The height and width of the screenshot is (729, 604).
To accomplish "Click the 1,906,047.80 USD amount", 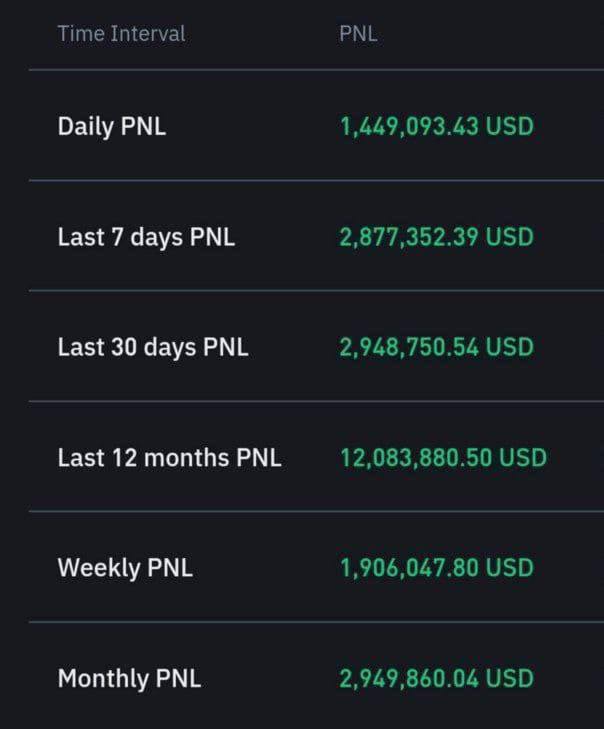I will (x=437, y=568).
